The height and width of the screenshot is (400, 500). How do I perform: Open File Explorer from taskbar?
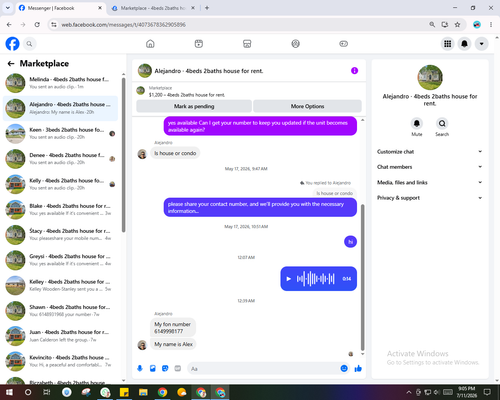pyautogui.click(x=143, y=392)
